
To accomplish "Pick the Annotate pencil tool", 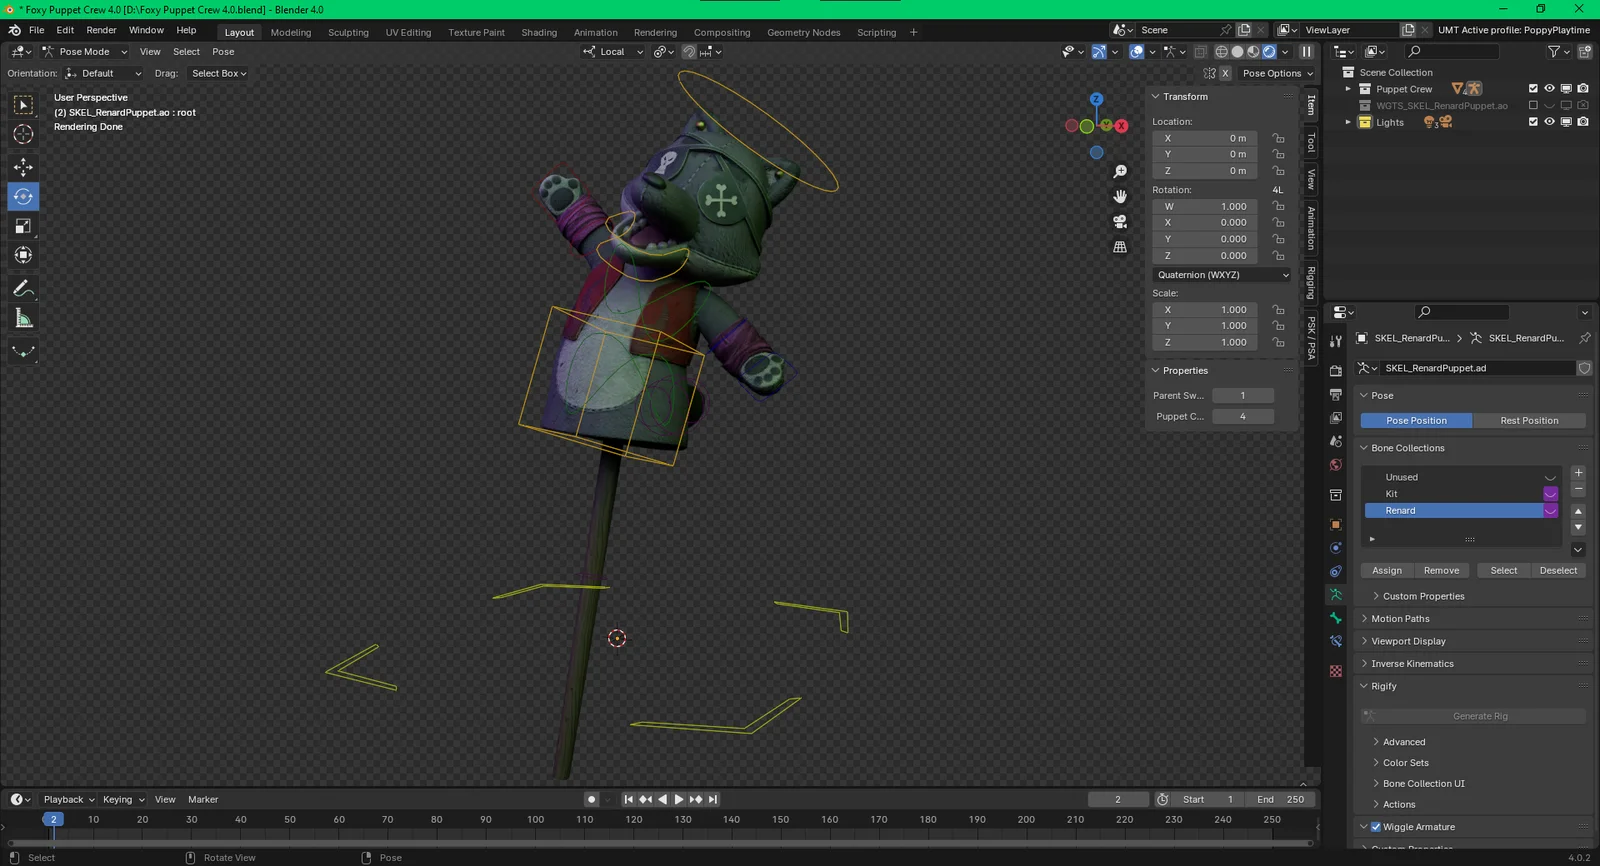I will pos(23,289).
